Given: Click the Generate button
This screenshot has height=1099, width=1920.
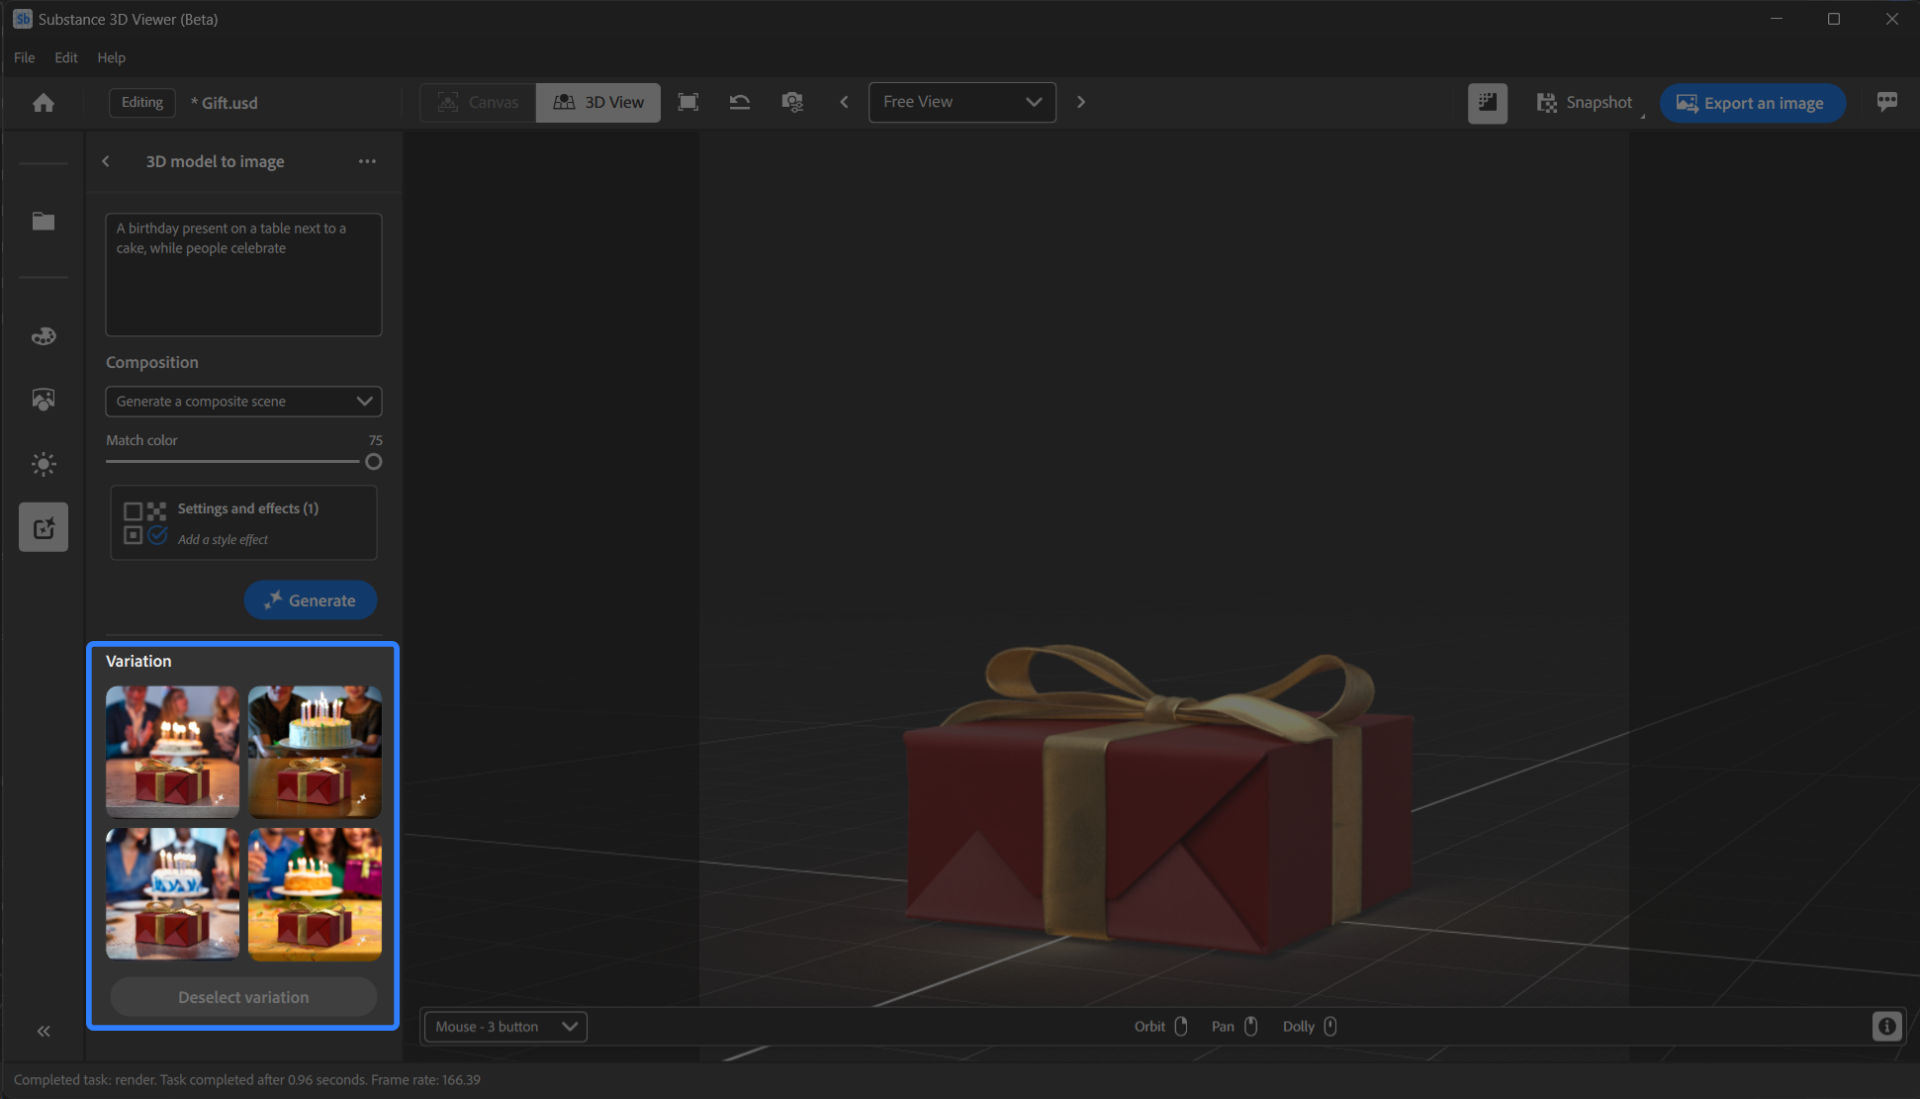Looking at the screenshot, I should [310, 600].
